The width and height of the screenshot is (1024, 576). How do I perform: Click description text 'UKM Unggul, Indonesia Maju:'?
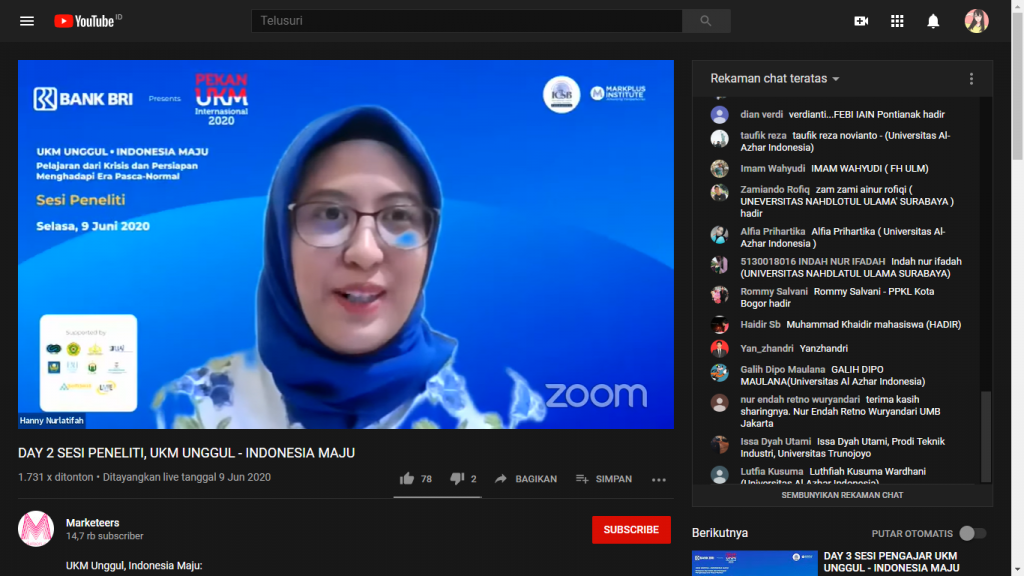tap(134, 566)
